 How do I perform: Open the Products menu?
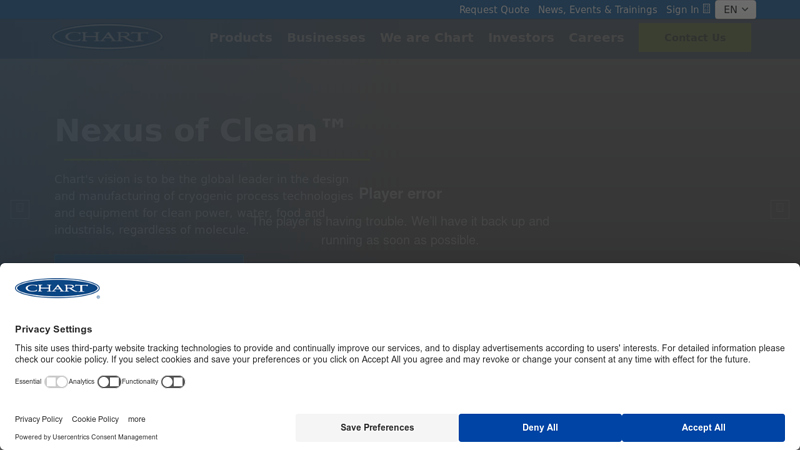(x=241, y=38)
